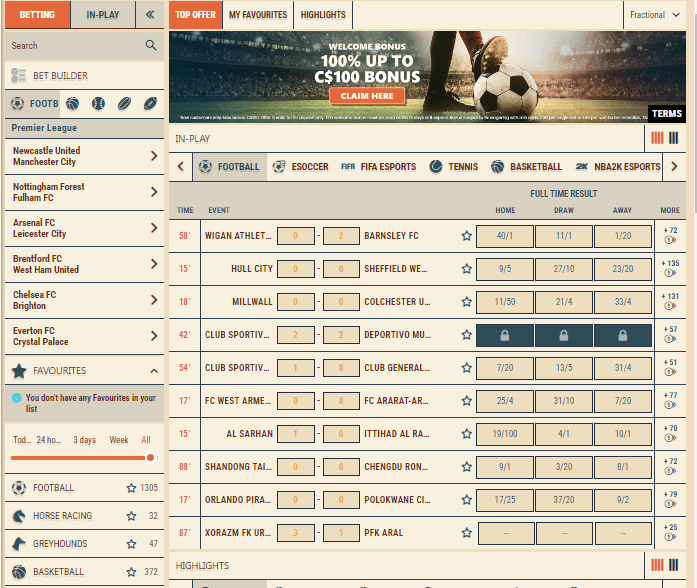
Task: Click locked Home odds for Deportivo match
Action: pos(505,335)
